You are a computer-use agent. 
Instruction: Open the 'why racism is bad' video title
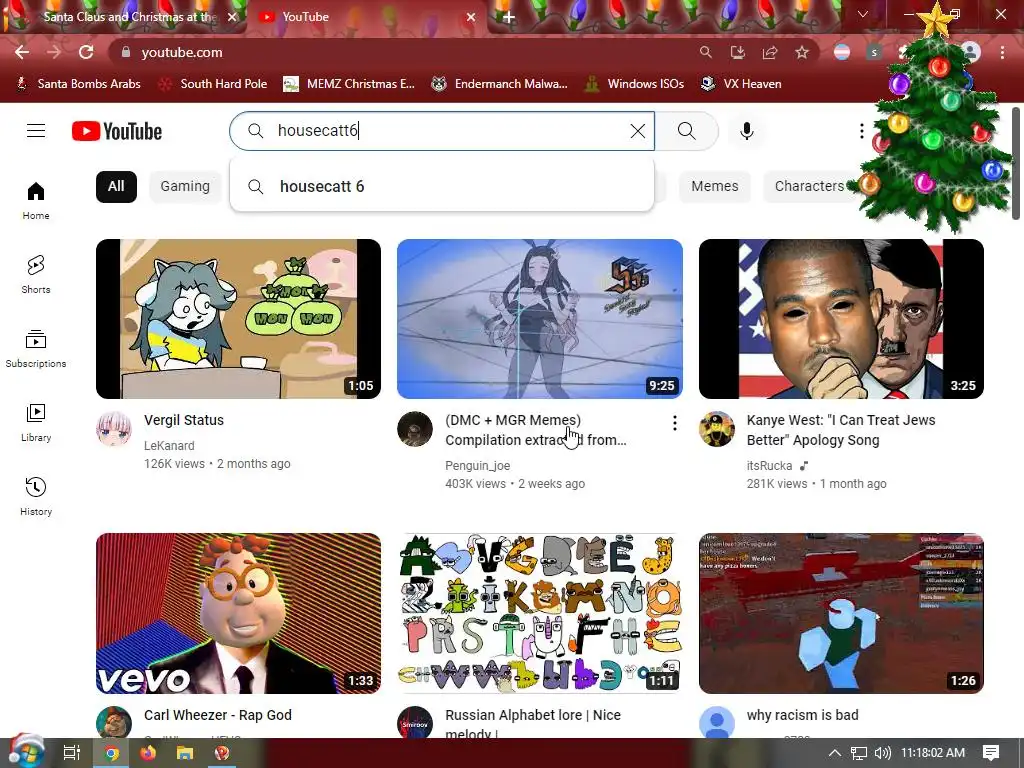pos(803,715)
